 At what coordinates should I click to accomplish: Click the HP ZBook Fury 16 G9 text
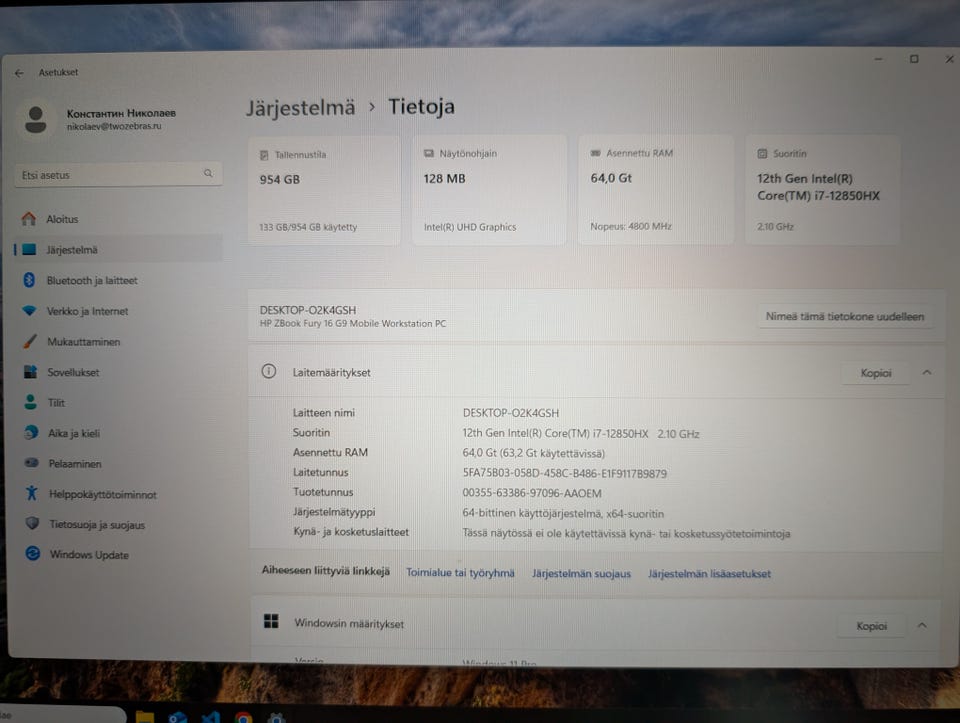tap(353, 323)
